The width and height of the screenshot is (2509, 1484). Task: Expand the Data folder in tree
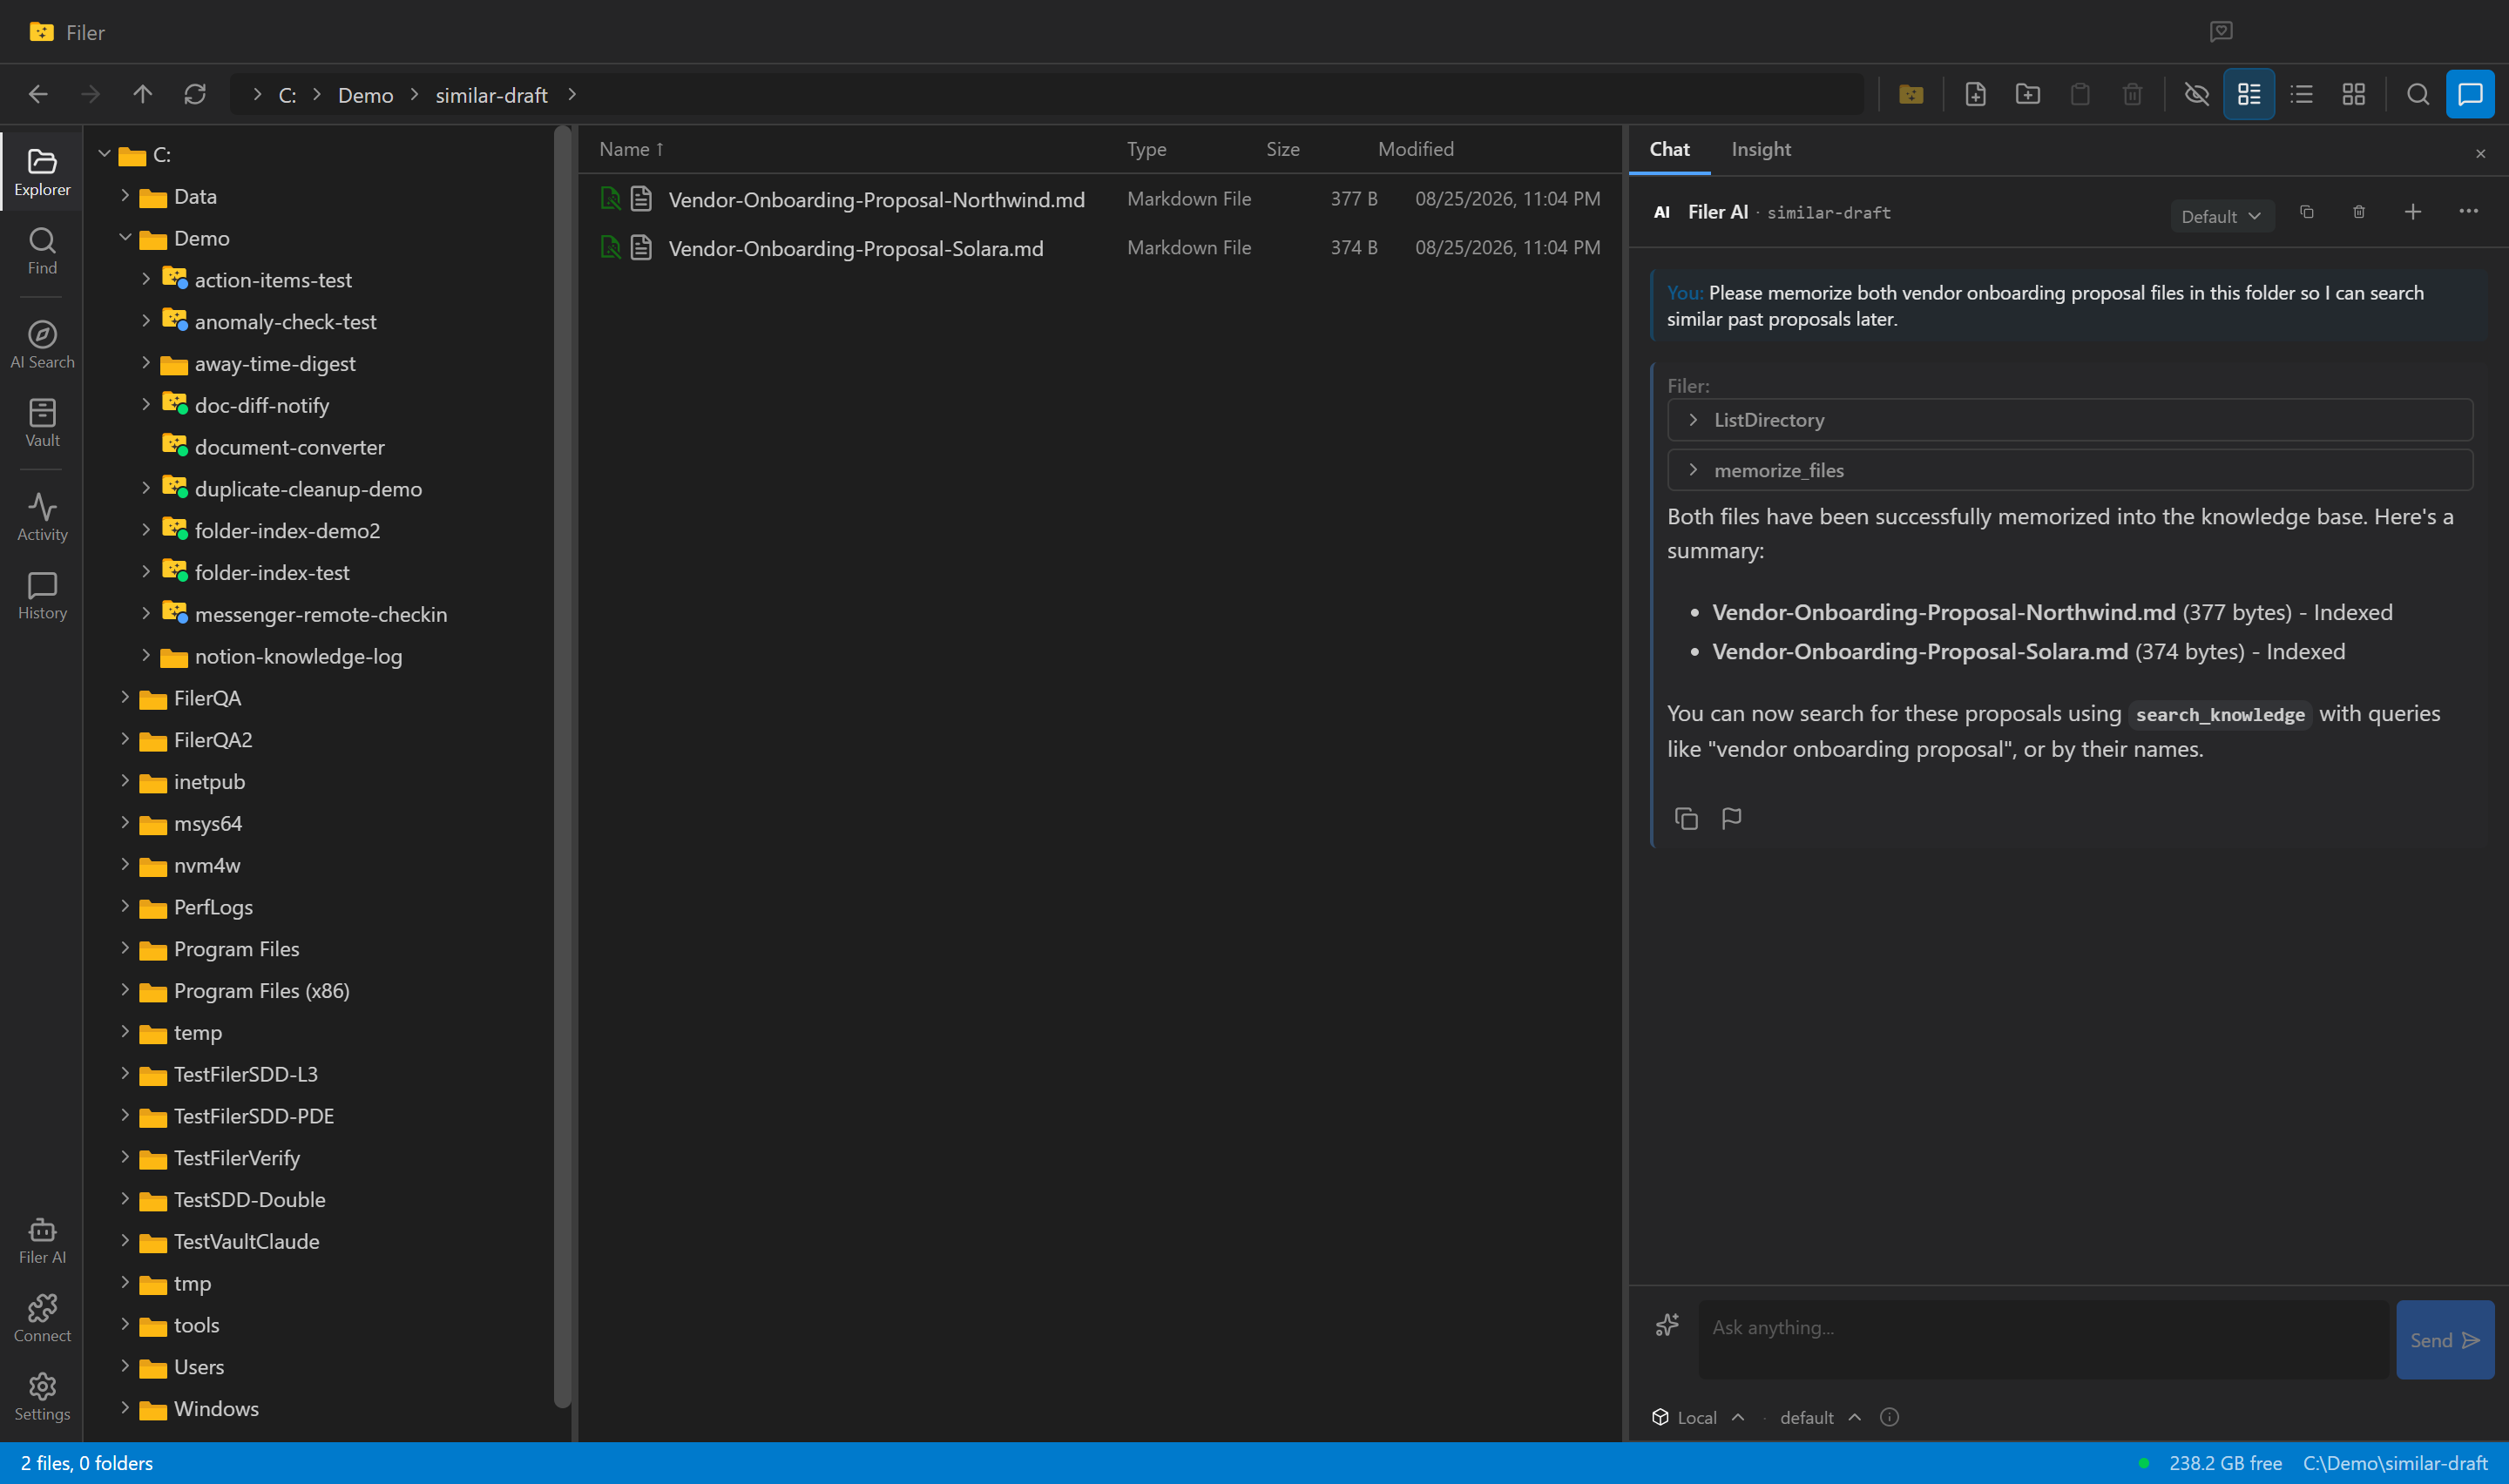click(125, 196)
